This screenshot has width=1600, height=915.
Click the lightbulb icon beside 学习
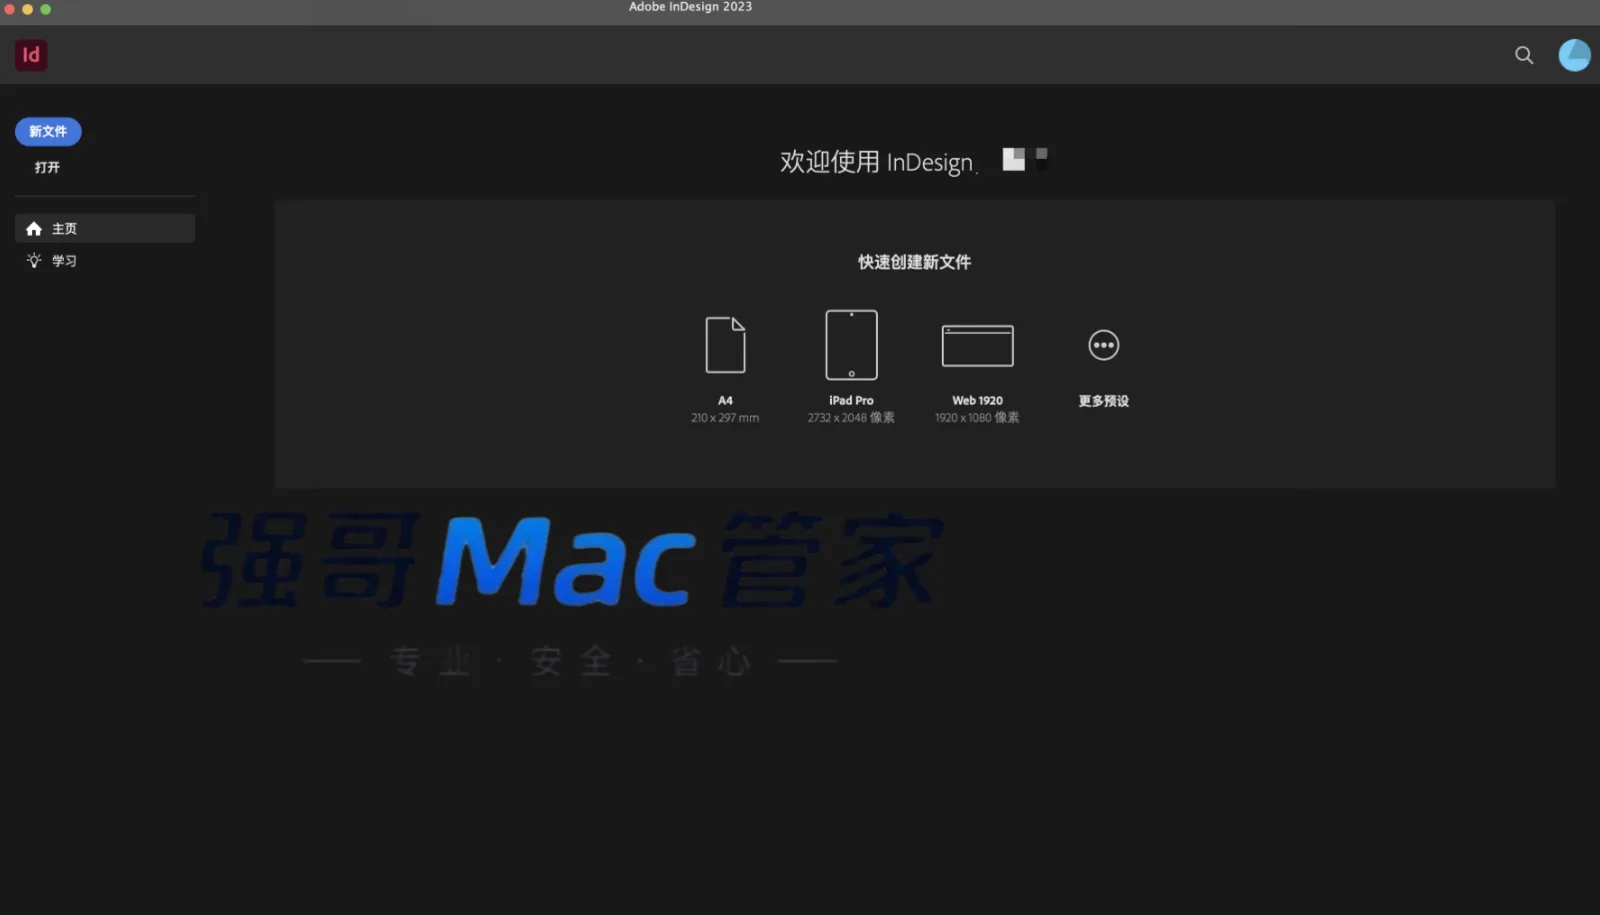(x=34, y=260)
